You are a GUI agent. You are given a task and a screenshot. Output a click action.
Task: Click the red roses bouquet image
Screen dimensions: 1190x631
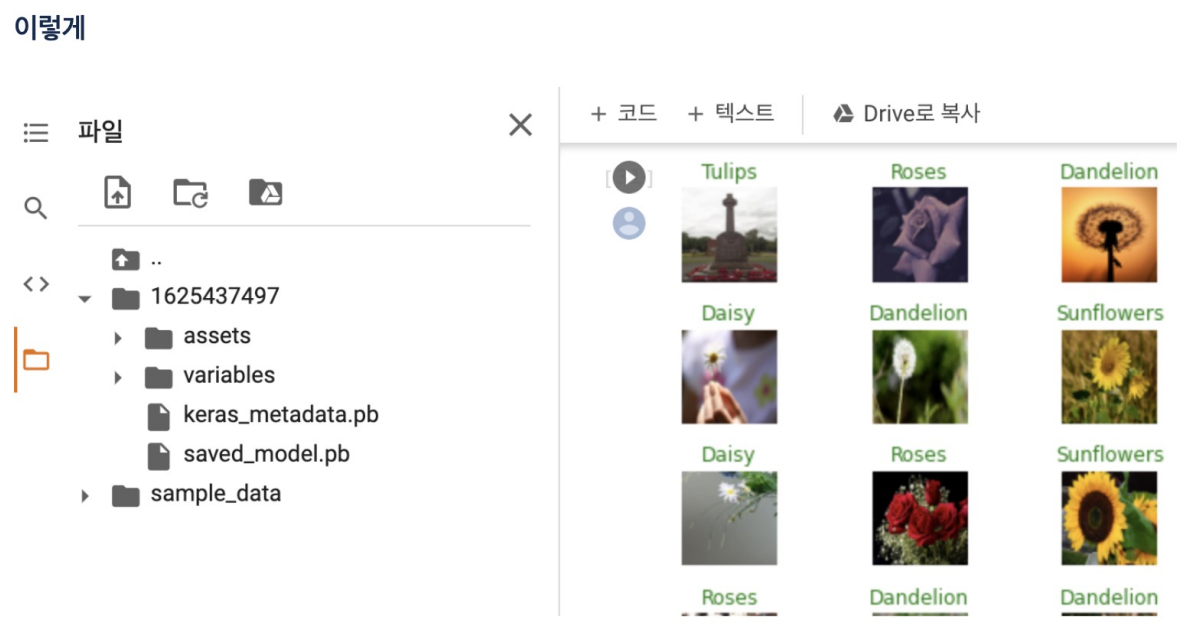920,518
